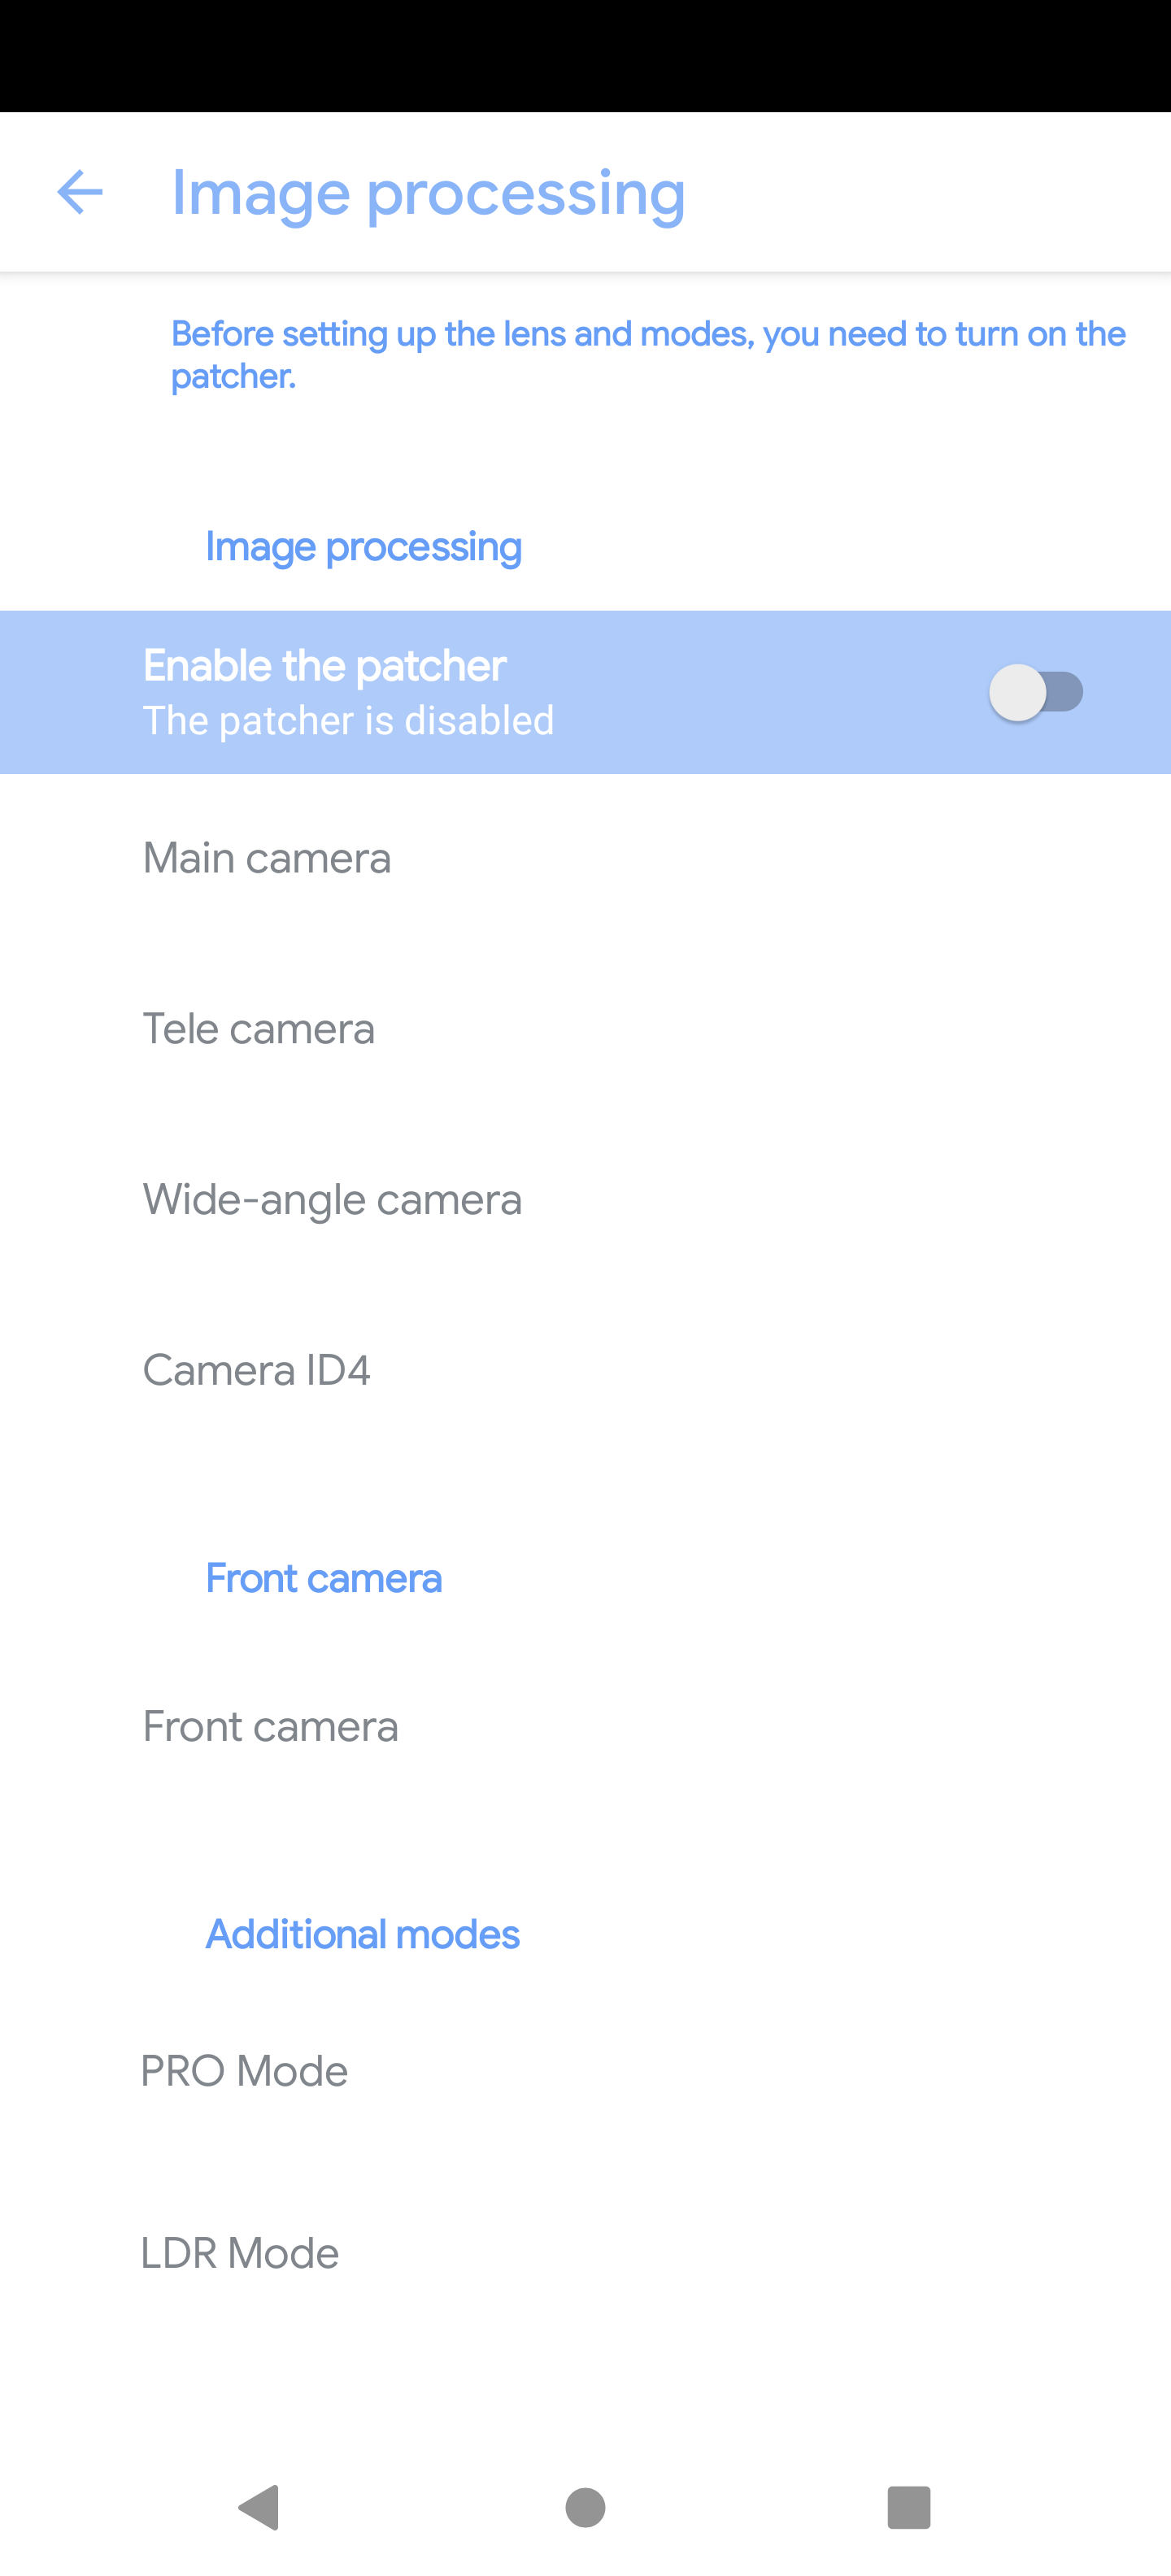This screenshot has width=1171, height=2576.
Task: Open Front camera settings entry
Action: click(585, 1727)
